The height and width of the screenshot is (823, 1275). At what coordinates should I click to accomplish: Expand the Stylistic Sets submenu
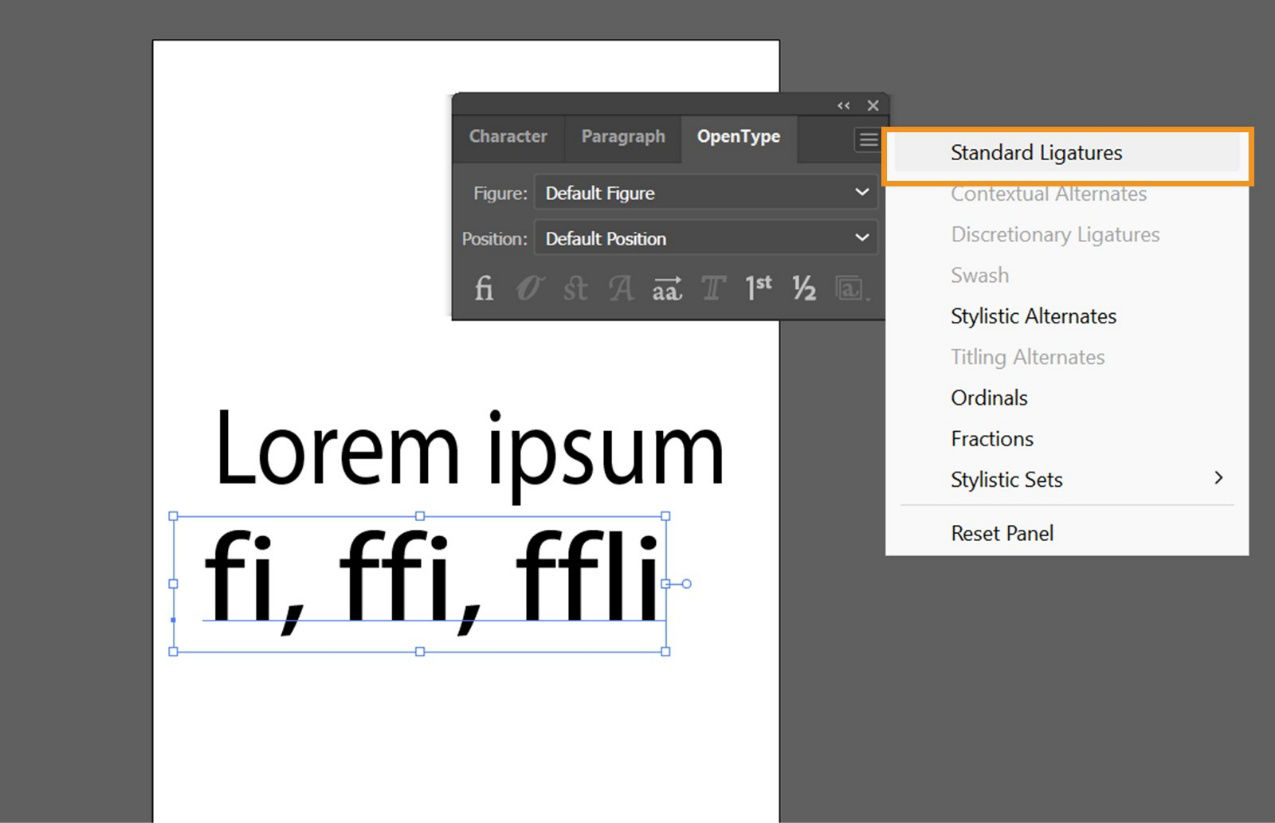(x=1219, y=478)
